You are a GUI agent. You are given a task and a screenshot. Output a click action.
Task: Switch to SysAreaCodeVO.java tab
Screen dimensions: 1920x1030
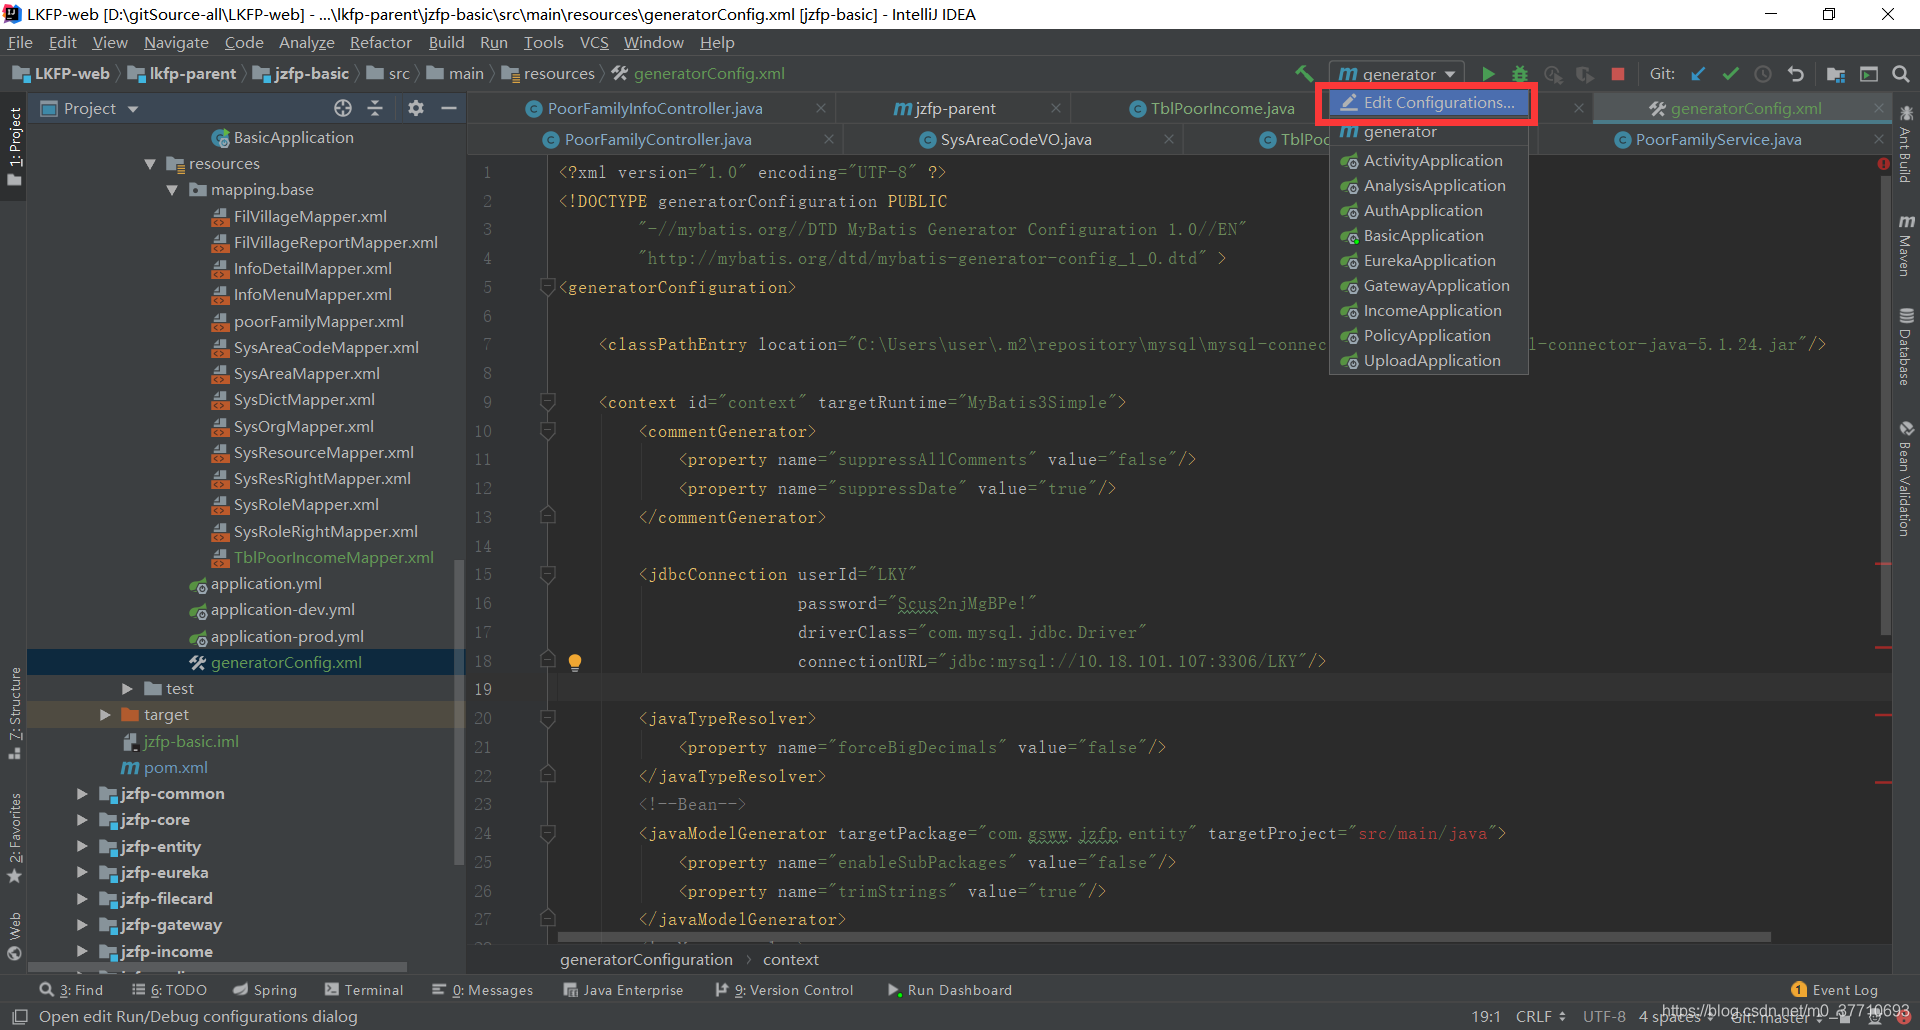(1016, 140)
